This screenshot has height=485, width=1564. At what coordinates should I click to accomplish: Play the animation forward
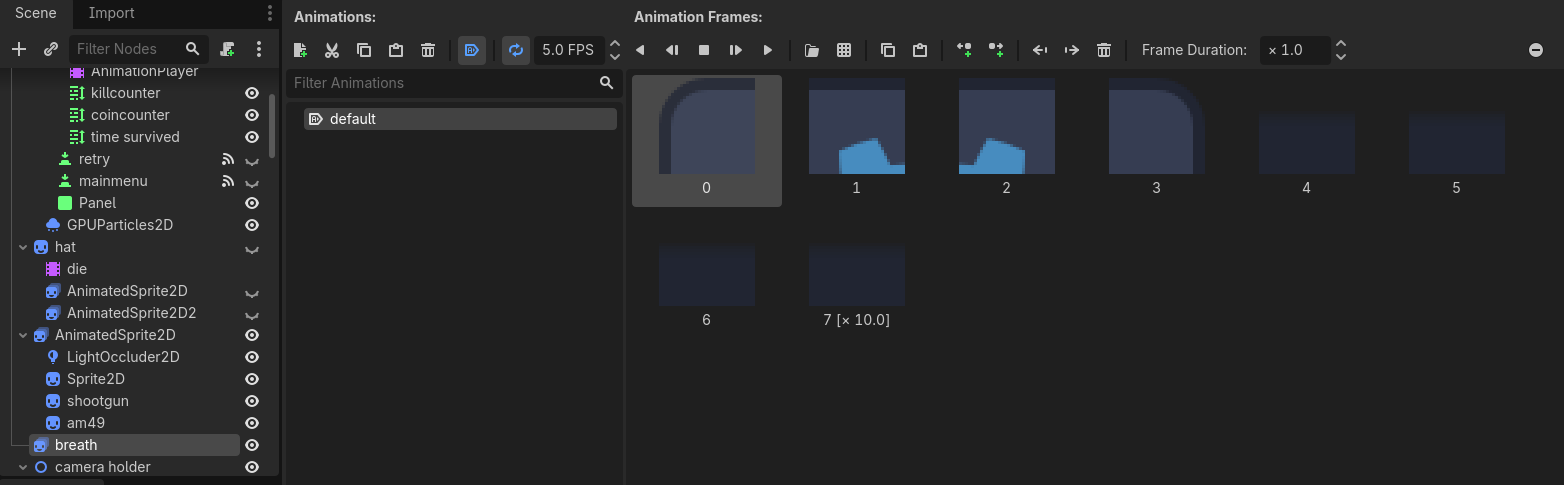point(768,50)
